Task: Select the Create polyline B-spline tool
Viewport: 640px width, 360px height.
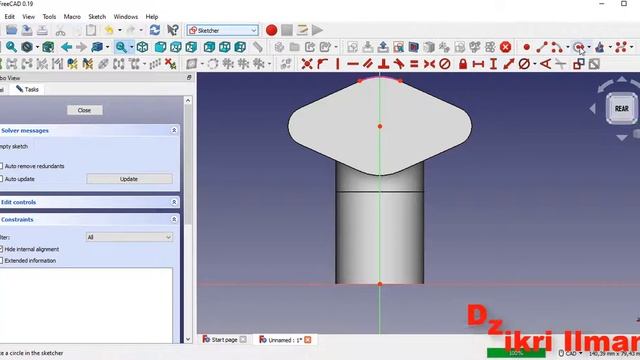Action: [621, 47]
